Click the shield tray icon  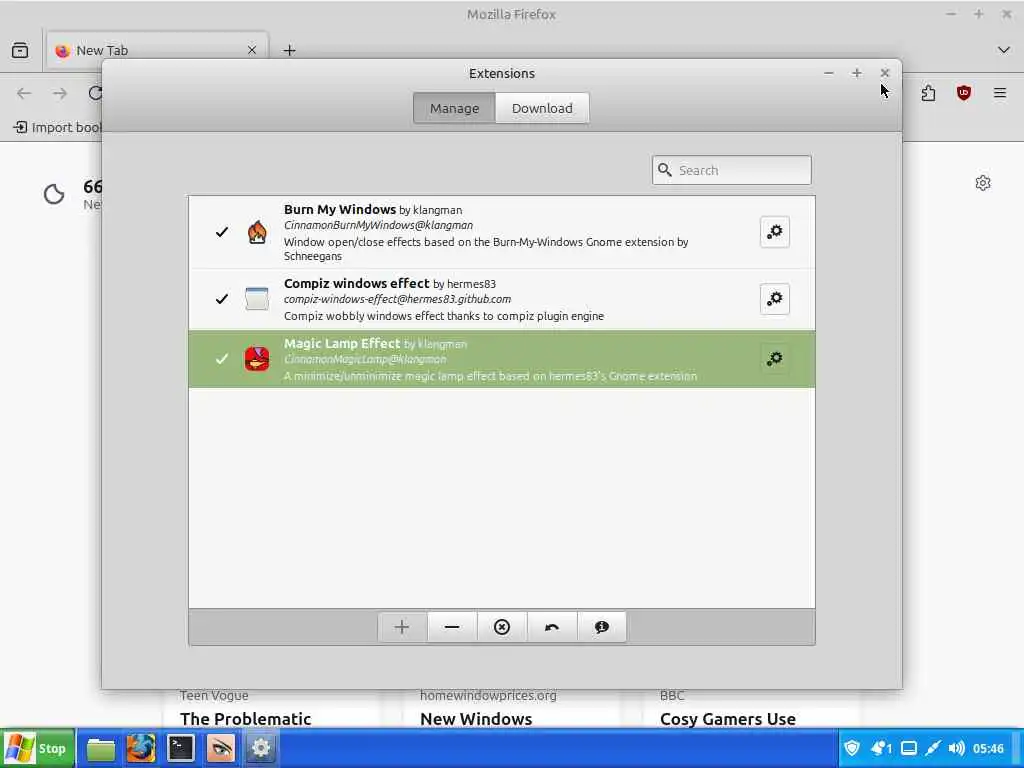852,748
